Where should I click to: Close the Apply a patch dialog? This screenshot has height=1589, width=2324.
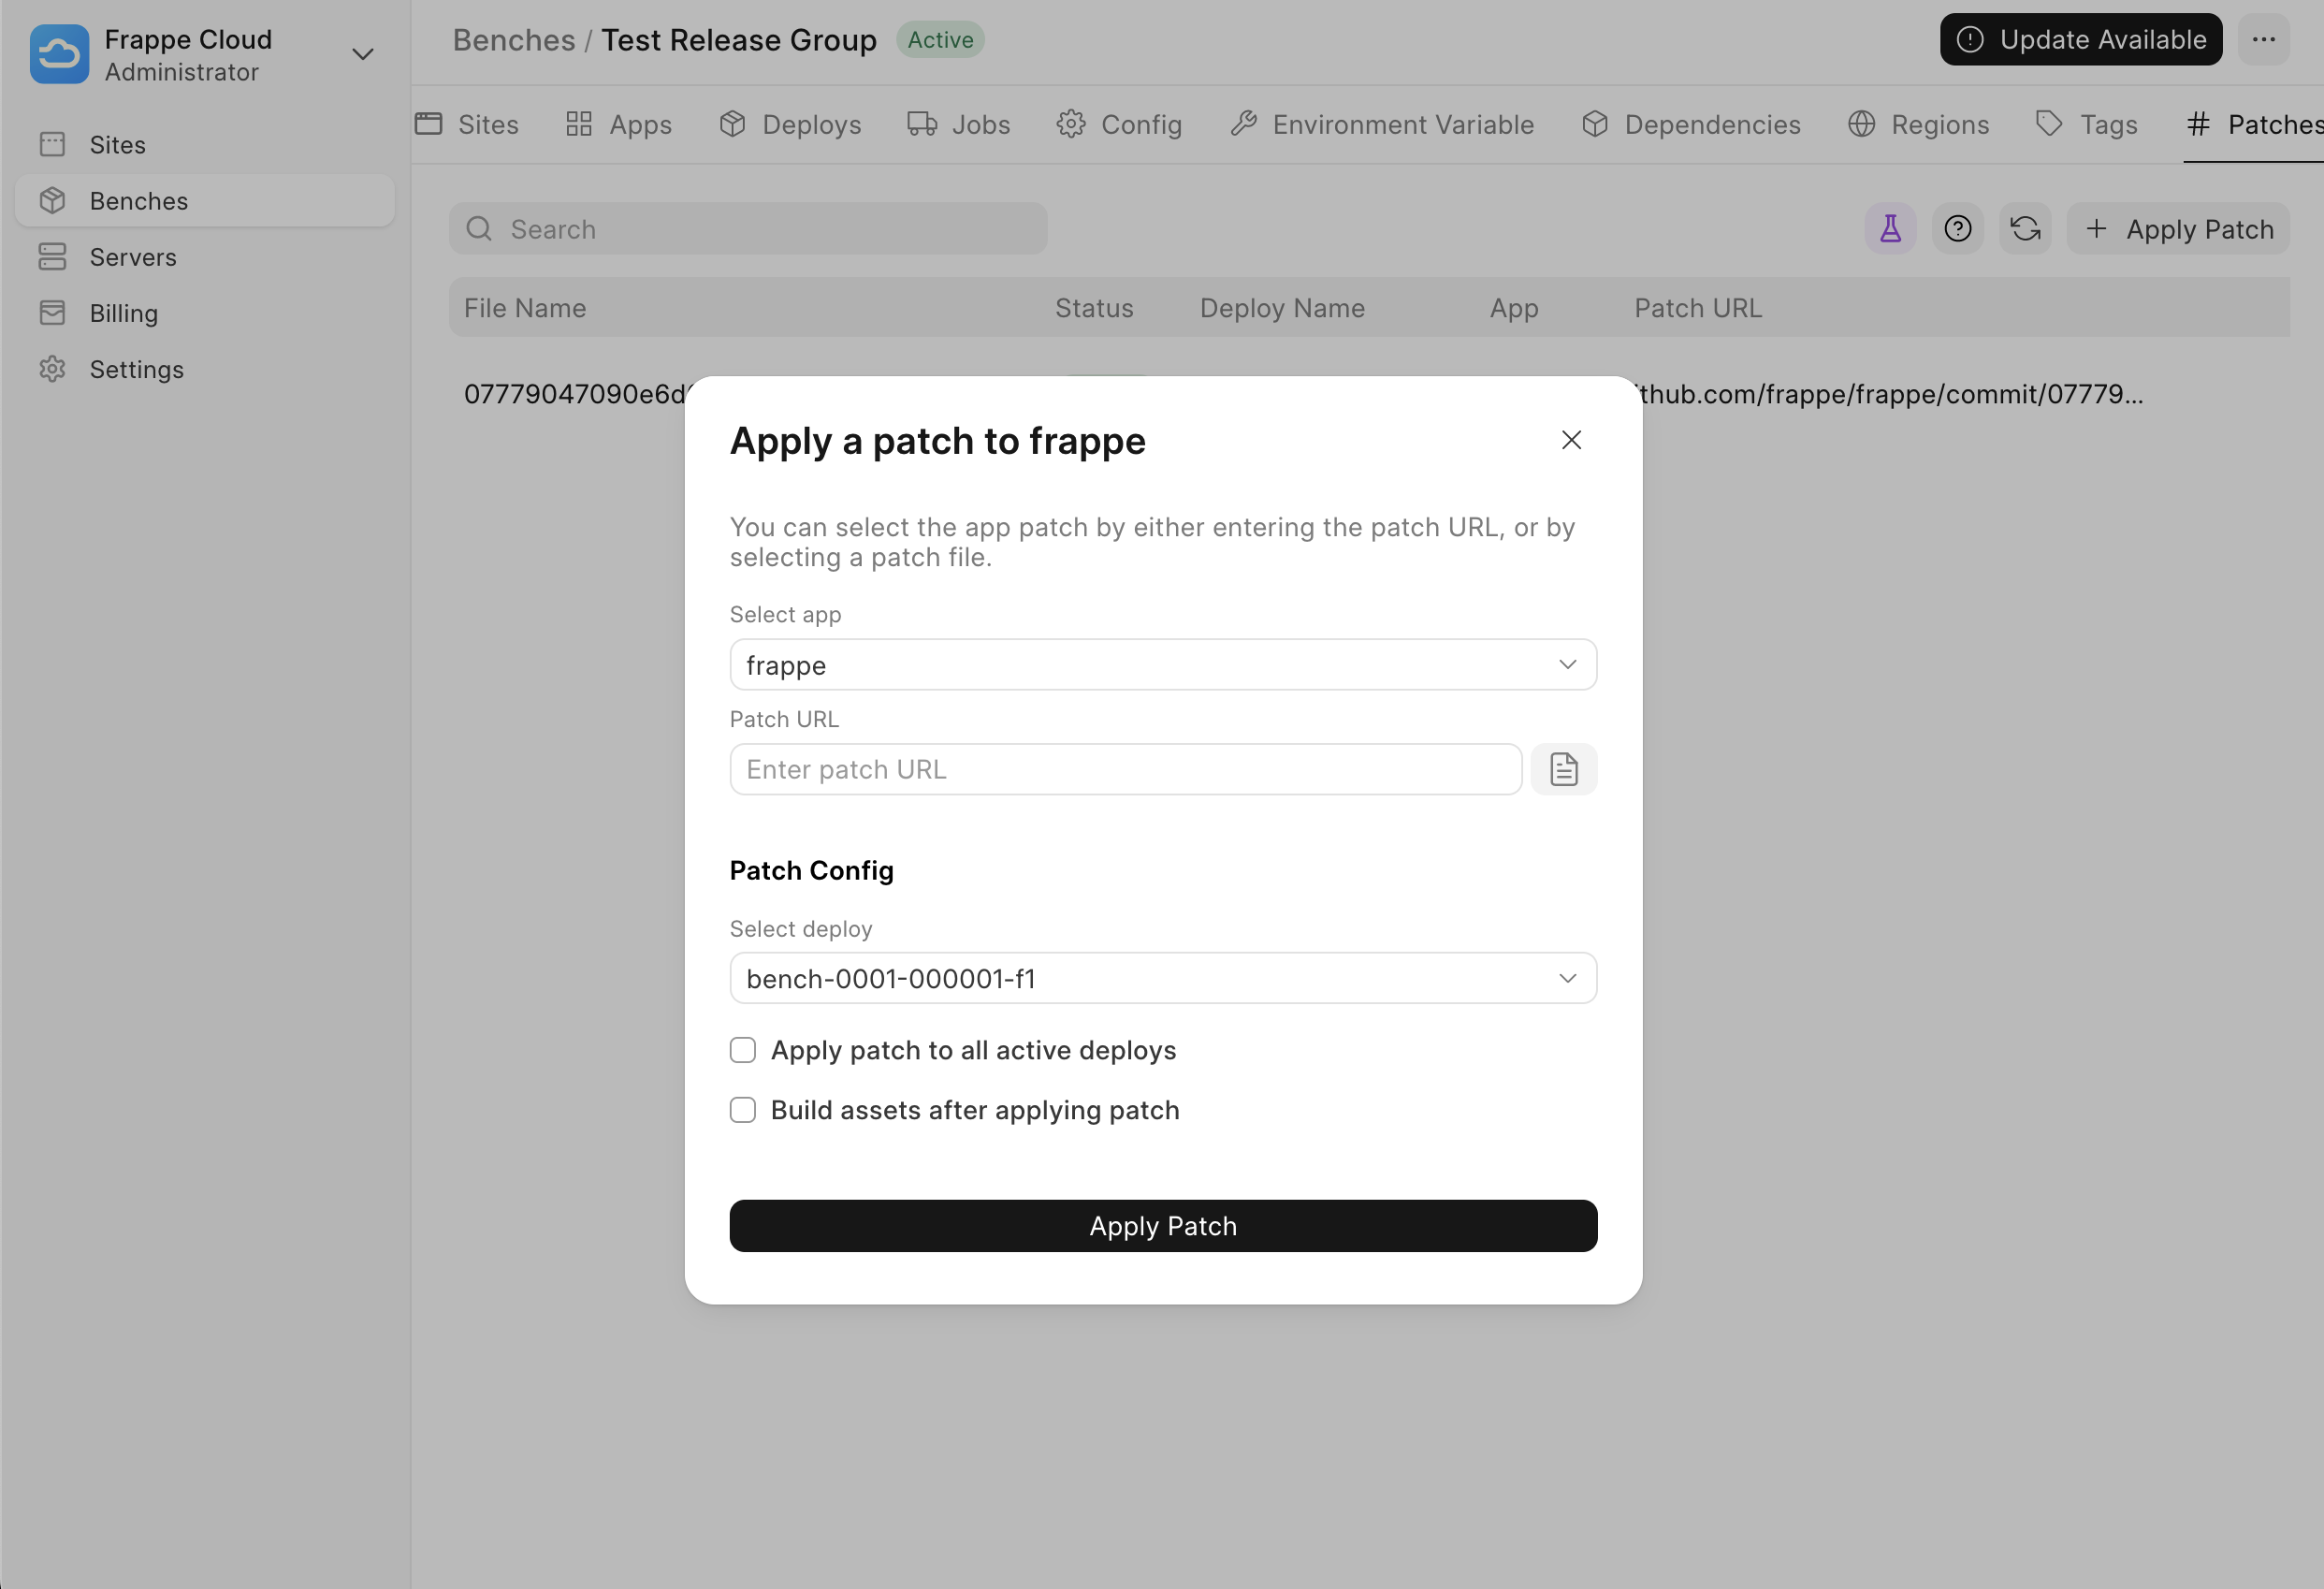coord(1571,440)
